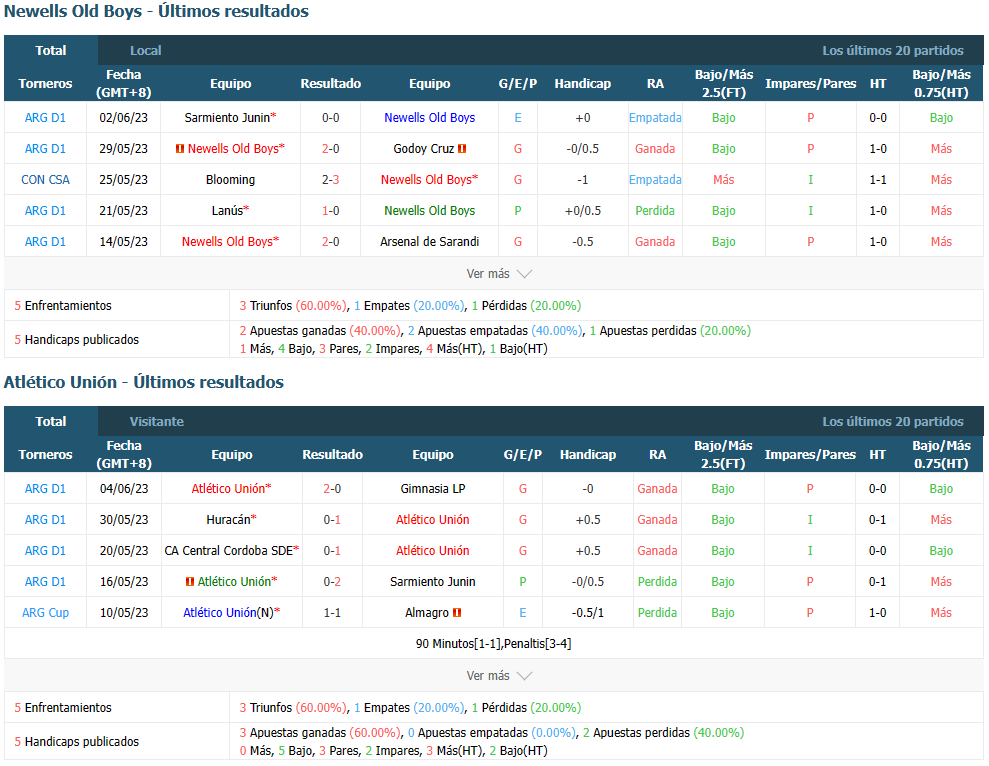Open the ARG D1 link for 02/06/23
The height and width of the screenshot is (766, 989).
[45, 118]
